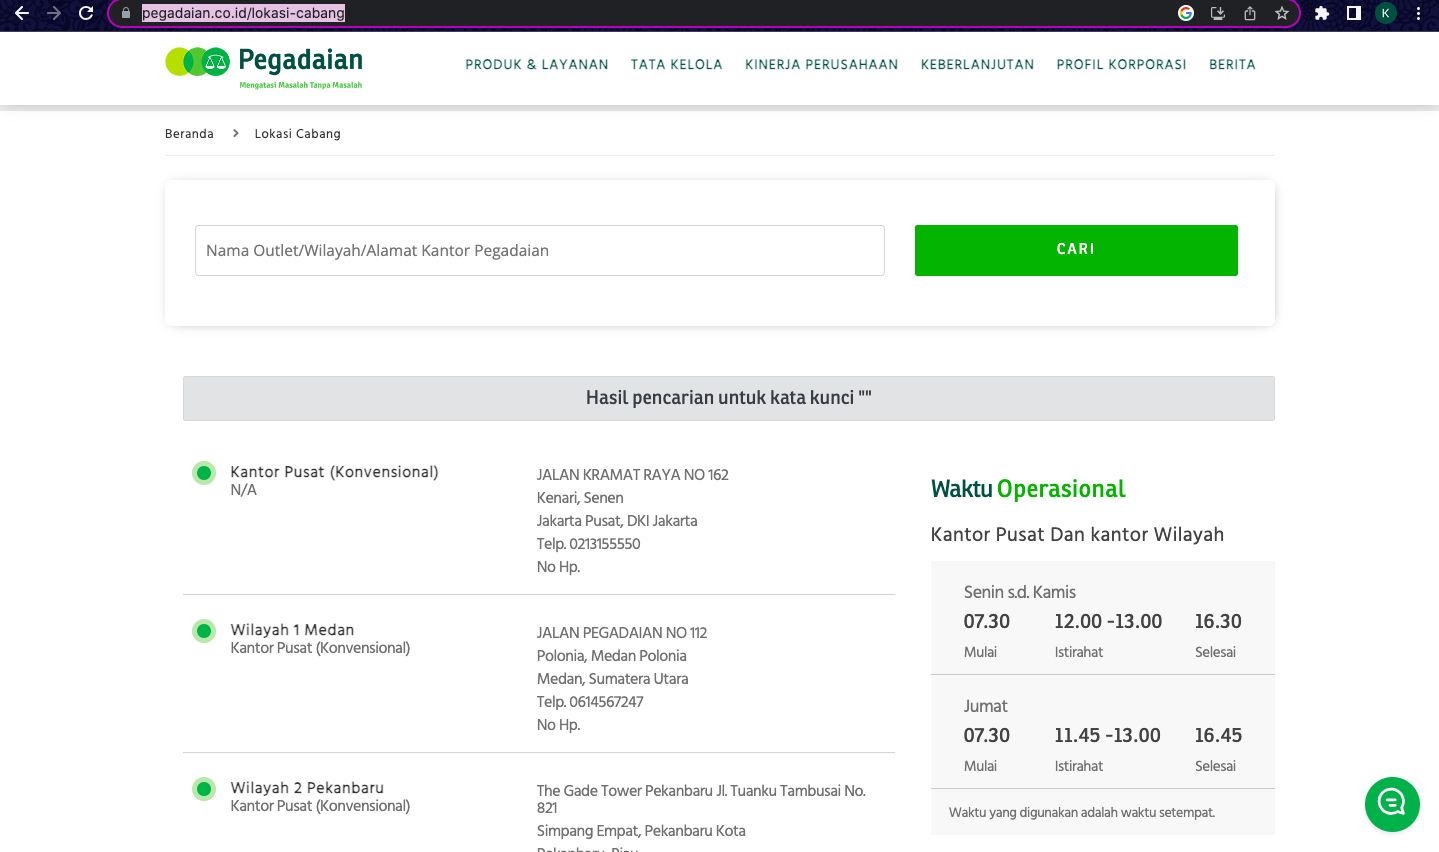Click phone number Telp. 0213155550
1439x852 pixels.
pyautogui.click(x=588, y=544)
